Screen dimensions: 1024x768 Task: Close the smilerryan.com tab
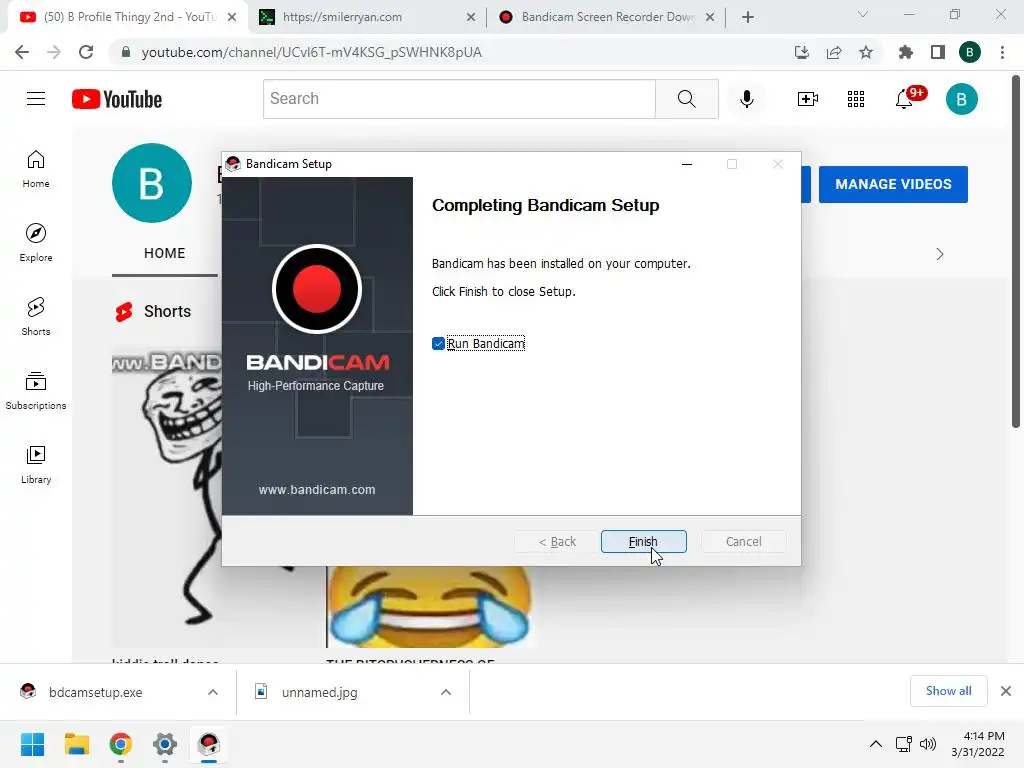pyautogui.click(x=471, y=17)
